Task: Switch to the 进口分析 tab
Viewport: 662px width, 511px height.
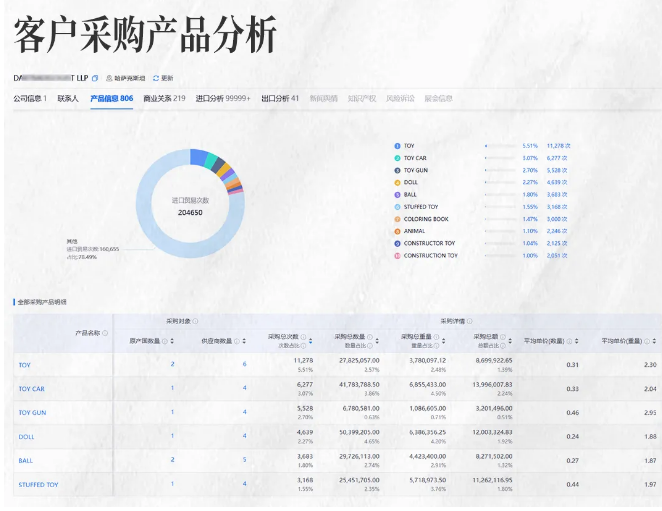Action: point(222,99)
